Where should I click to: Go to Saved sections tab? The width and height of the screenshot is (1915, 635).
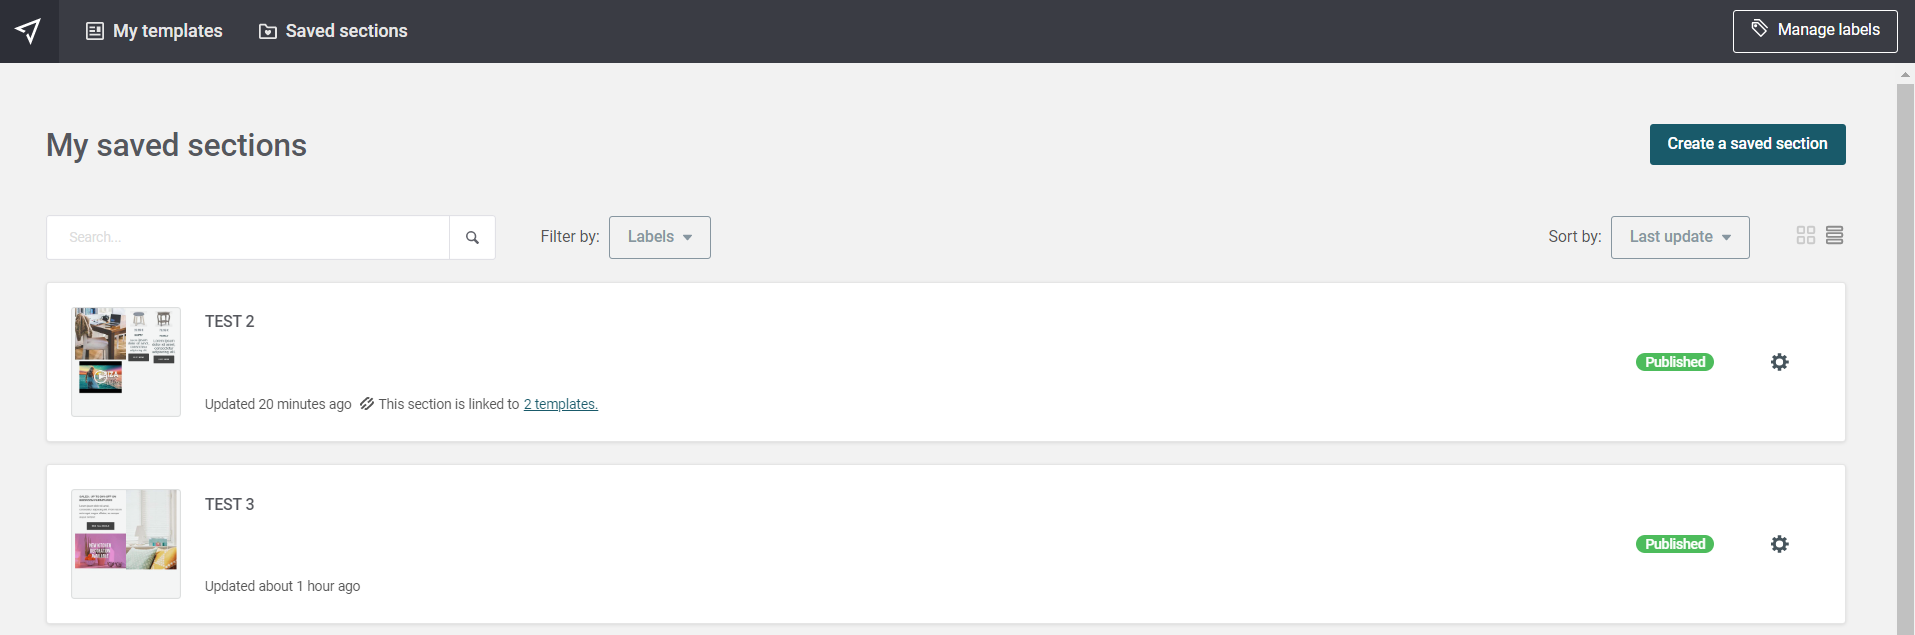[x=333, y=31]
